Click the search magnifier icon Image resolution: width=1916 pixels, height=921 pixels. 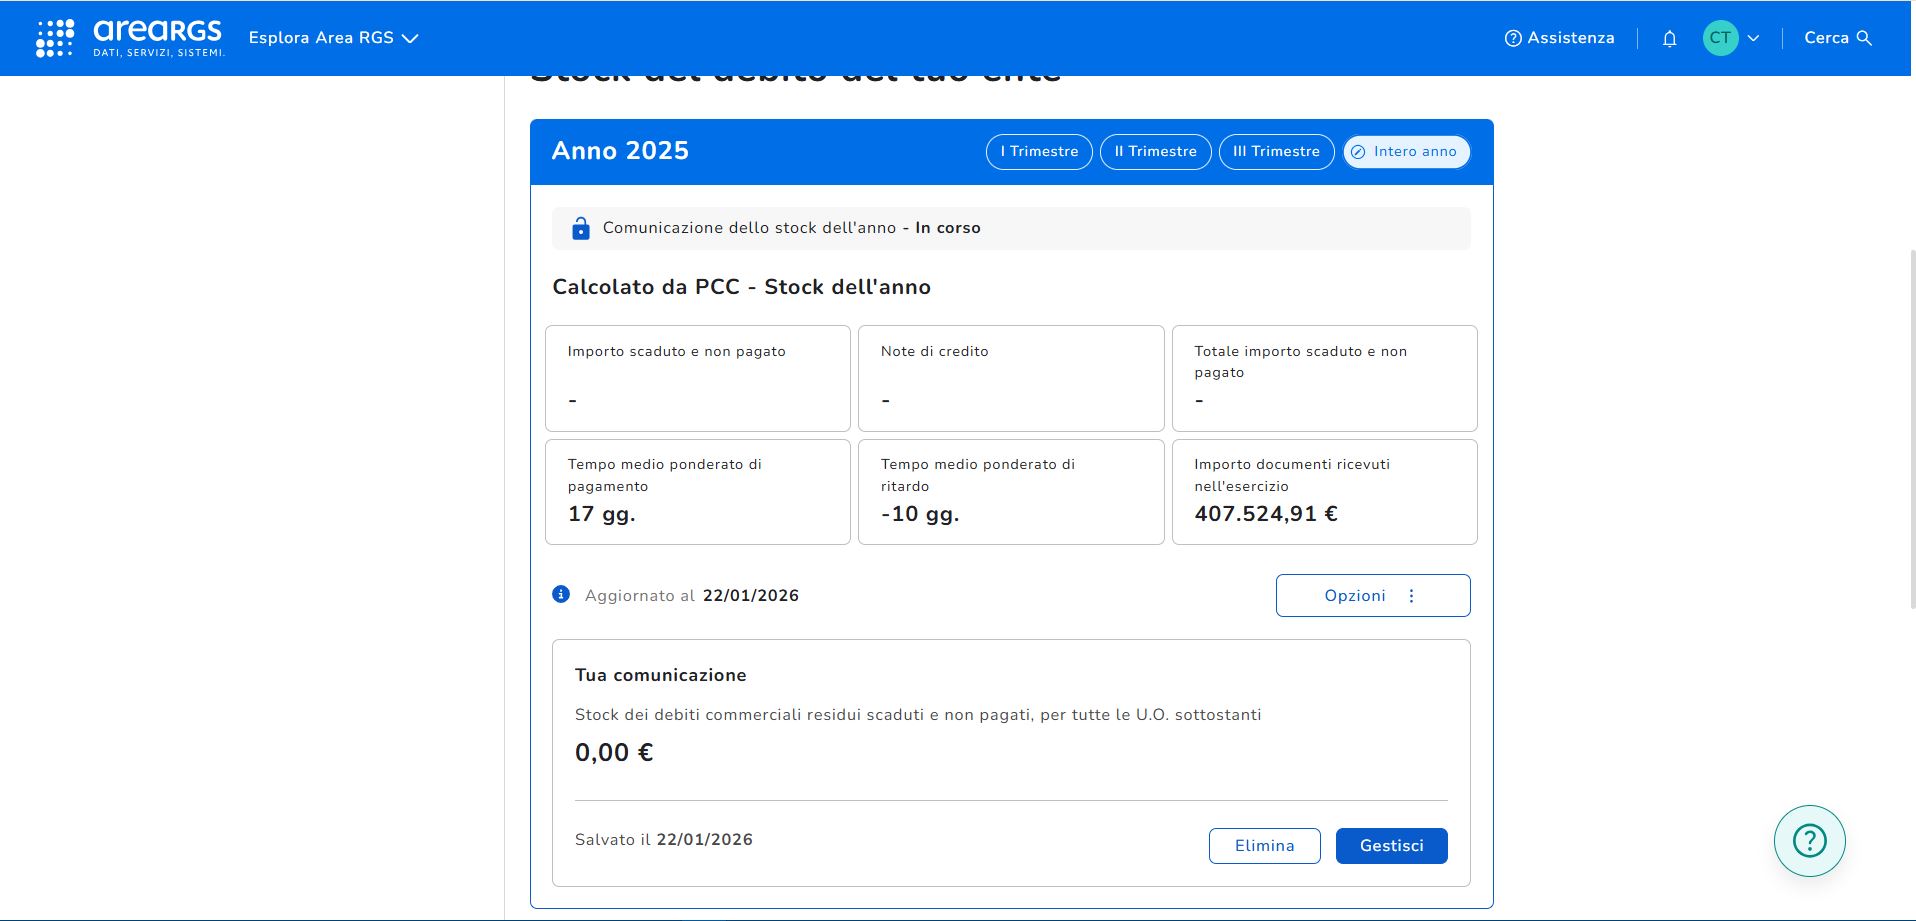click(1864, 38)
